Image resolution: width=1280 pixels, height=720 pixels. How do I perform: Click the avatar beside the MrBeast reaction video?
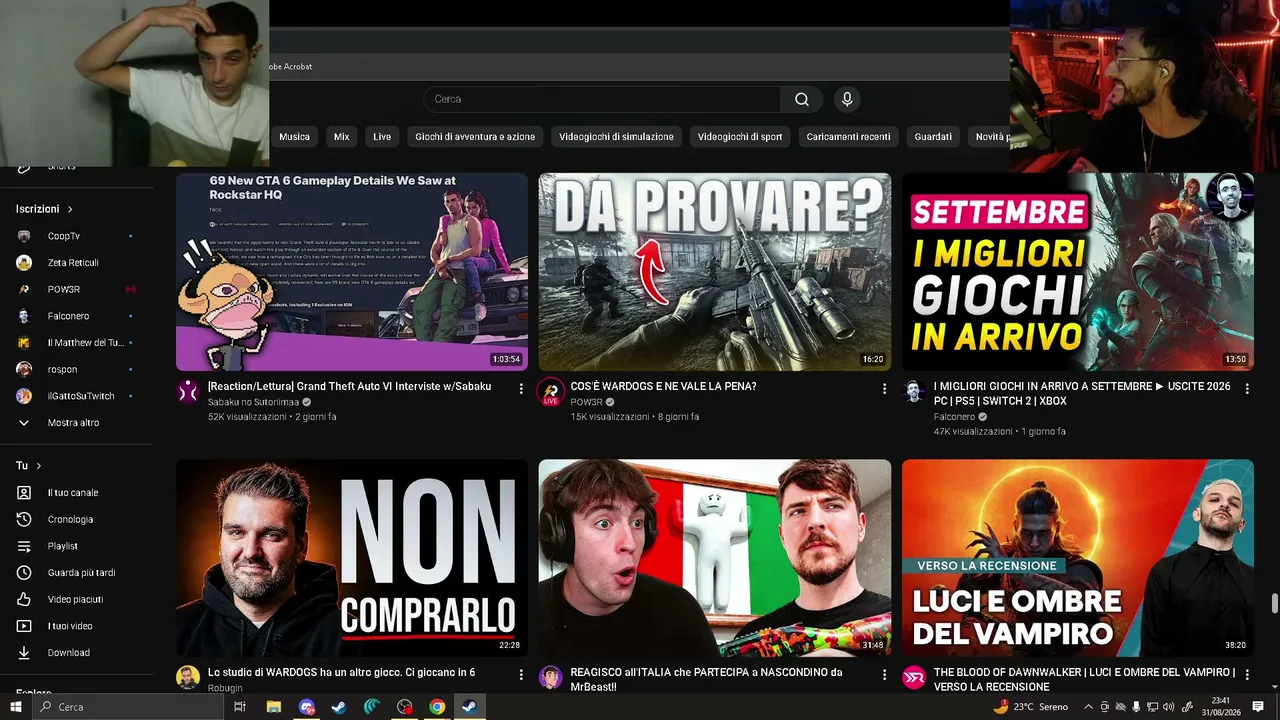[x=550, y=677]
